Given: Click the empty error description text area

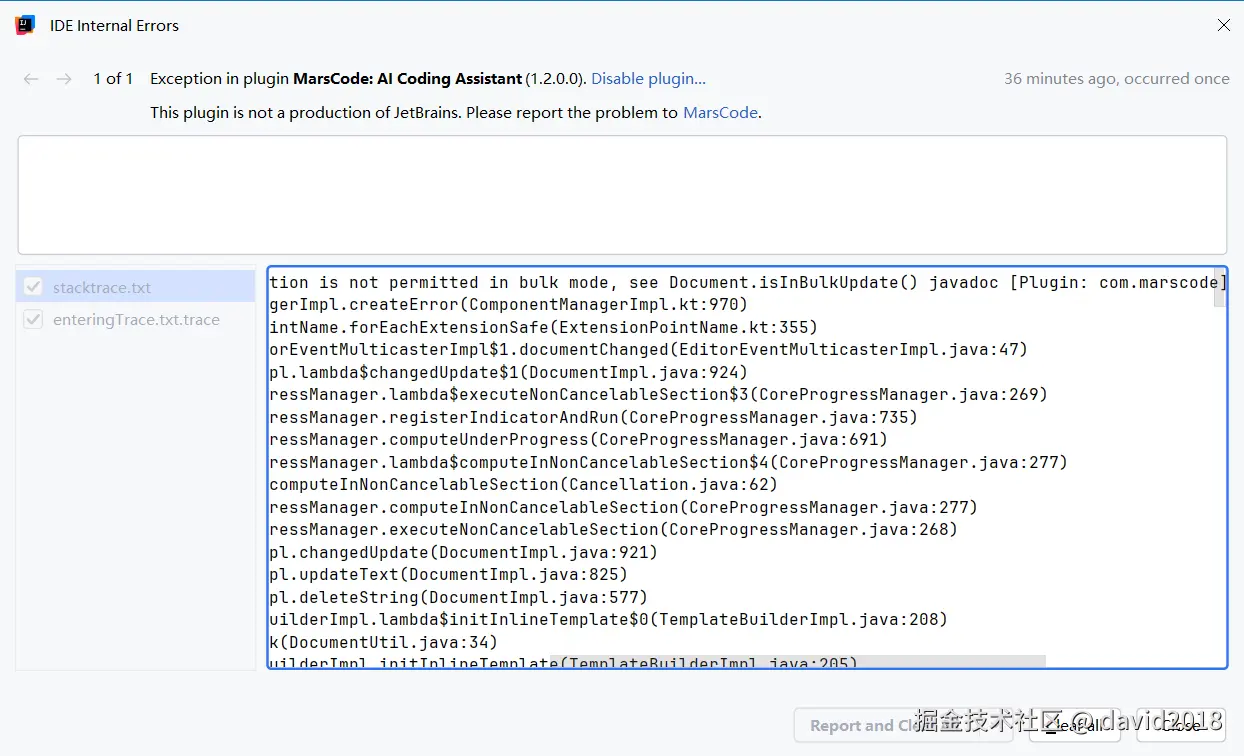Looking at the screenshot, I should [x=622, y=195].
